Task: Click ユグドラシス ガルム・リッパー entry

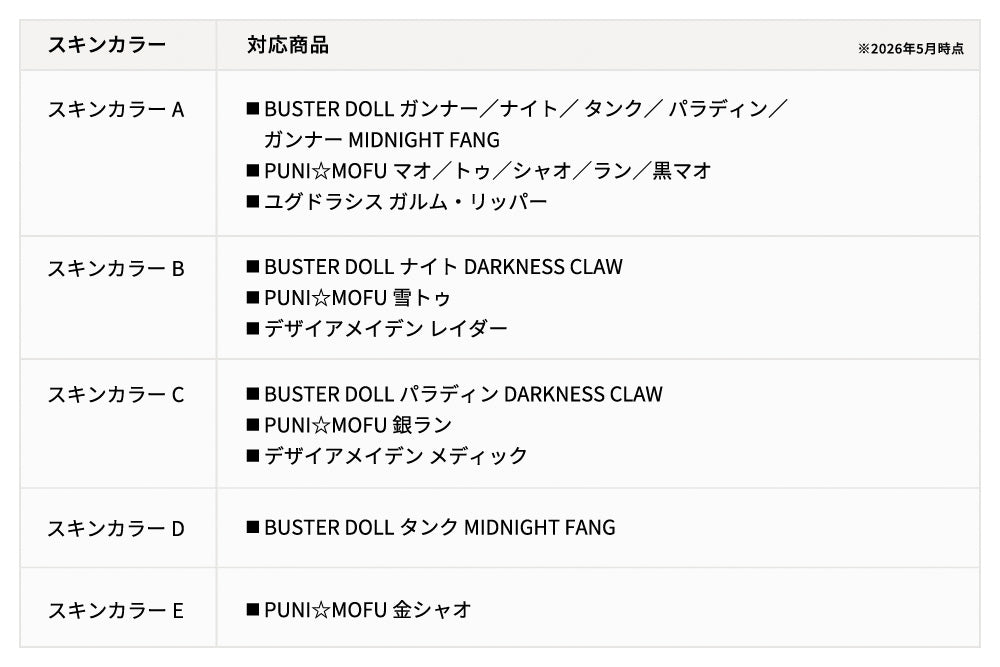Action: pos(397,202)
